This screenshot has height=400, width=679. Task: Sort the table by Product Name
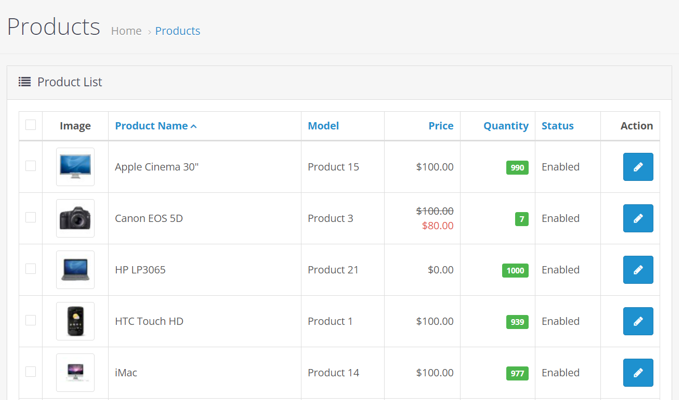[x=155, y=126]
